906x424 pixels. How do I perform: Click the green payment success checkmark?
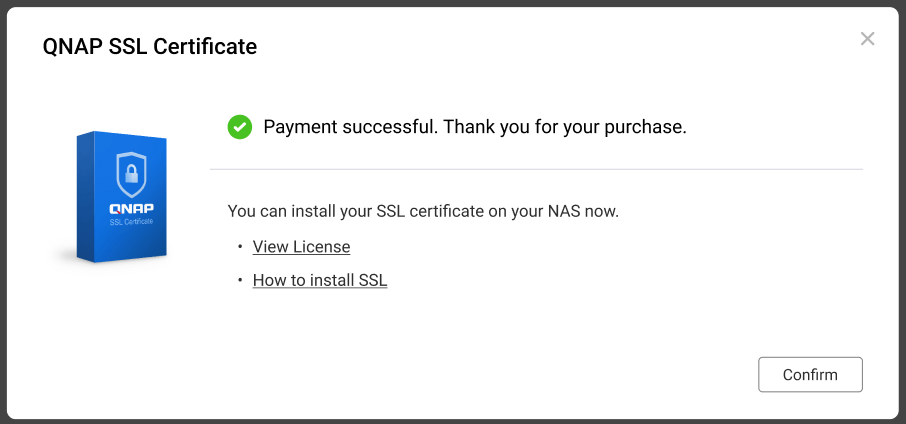[x=240, y=127]
